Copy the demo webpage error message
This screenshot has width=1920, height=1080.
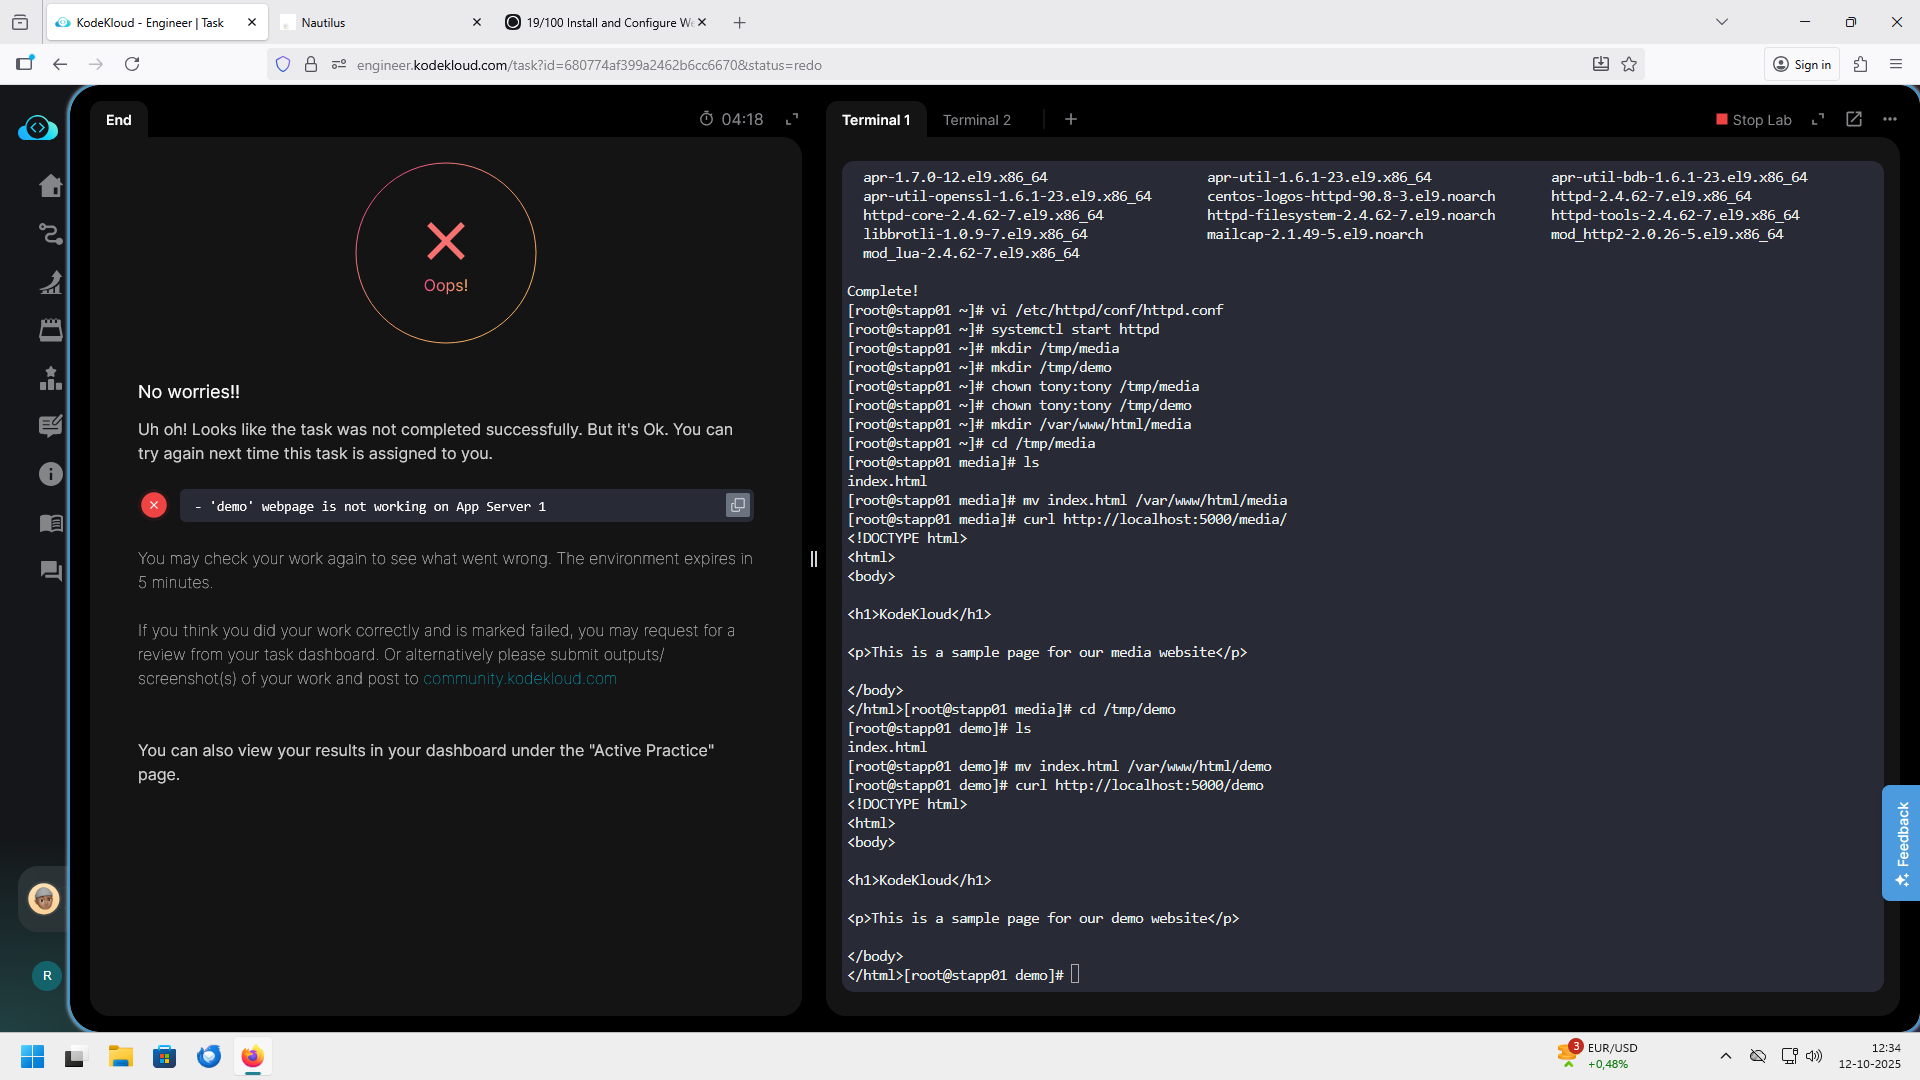click(x=737, y=506)
